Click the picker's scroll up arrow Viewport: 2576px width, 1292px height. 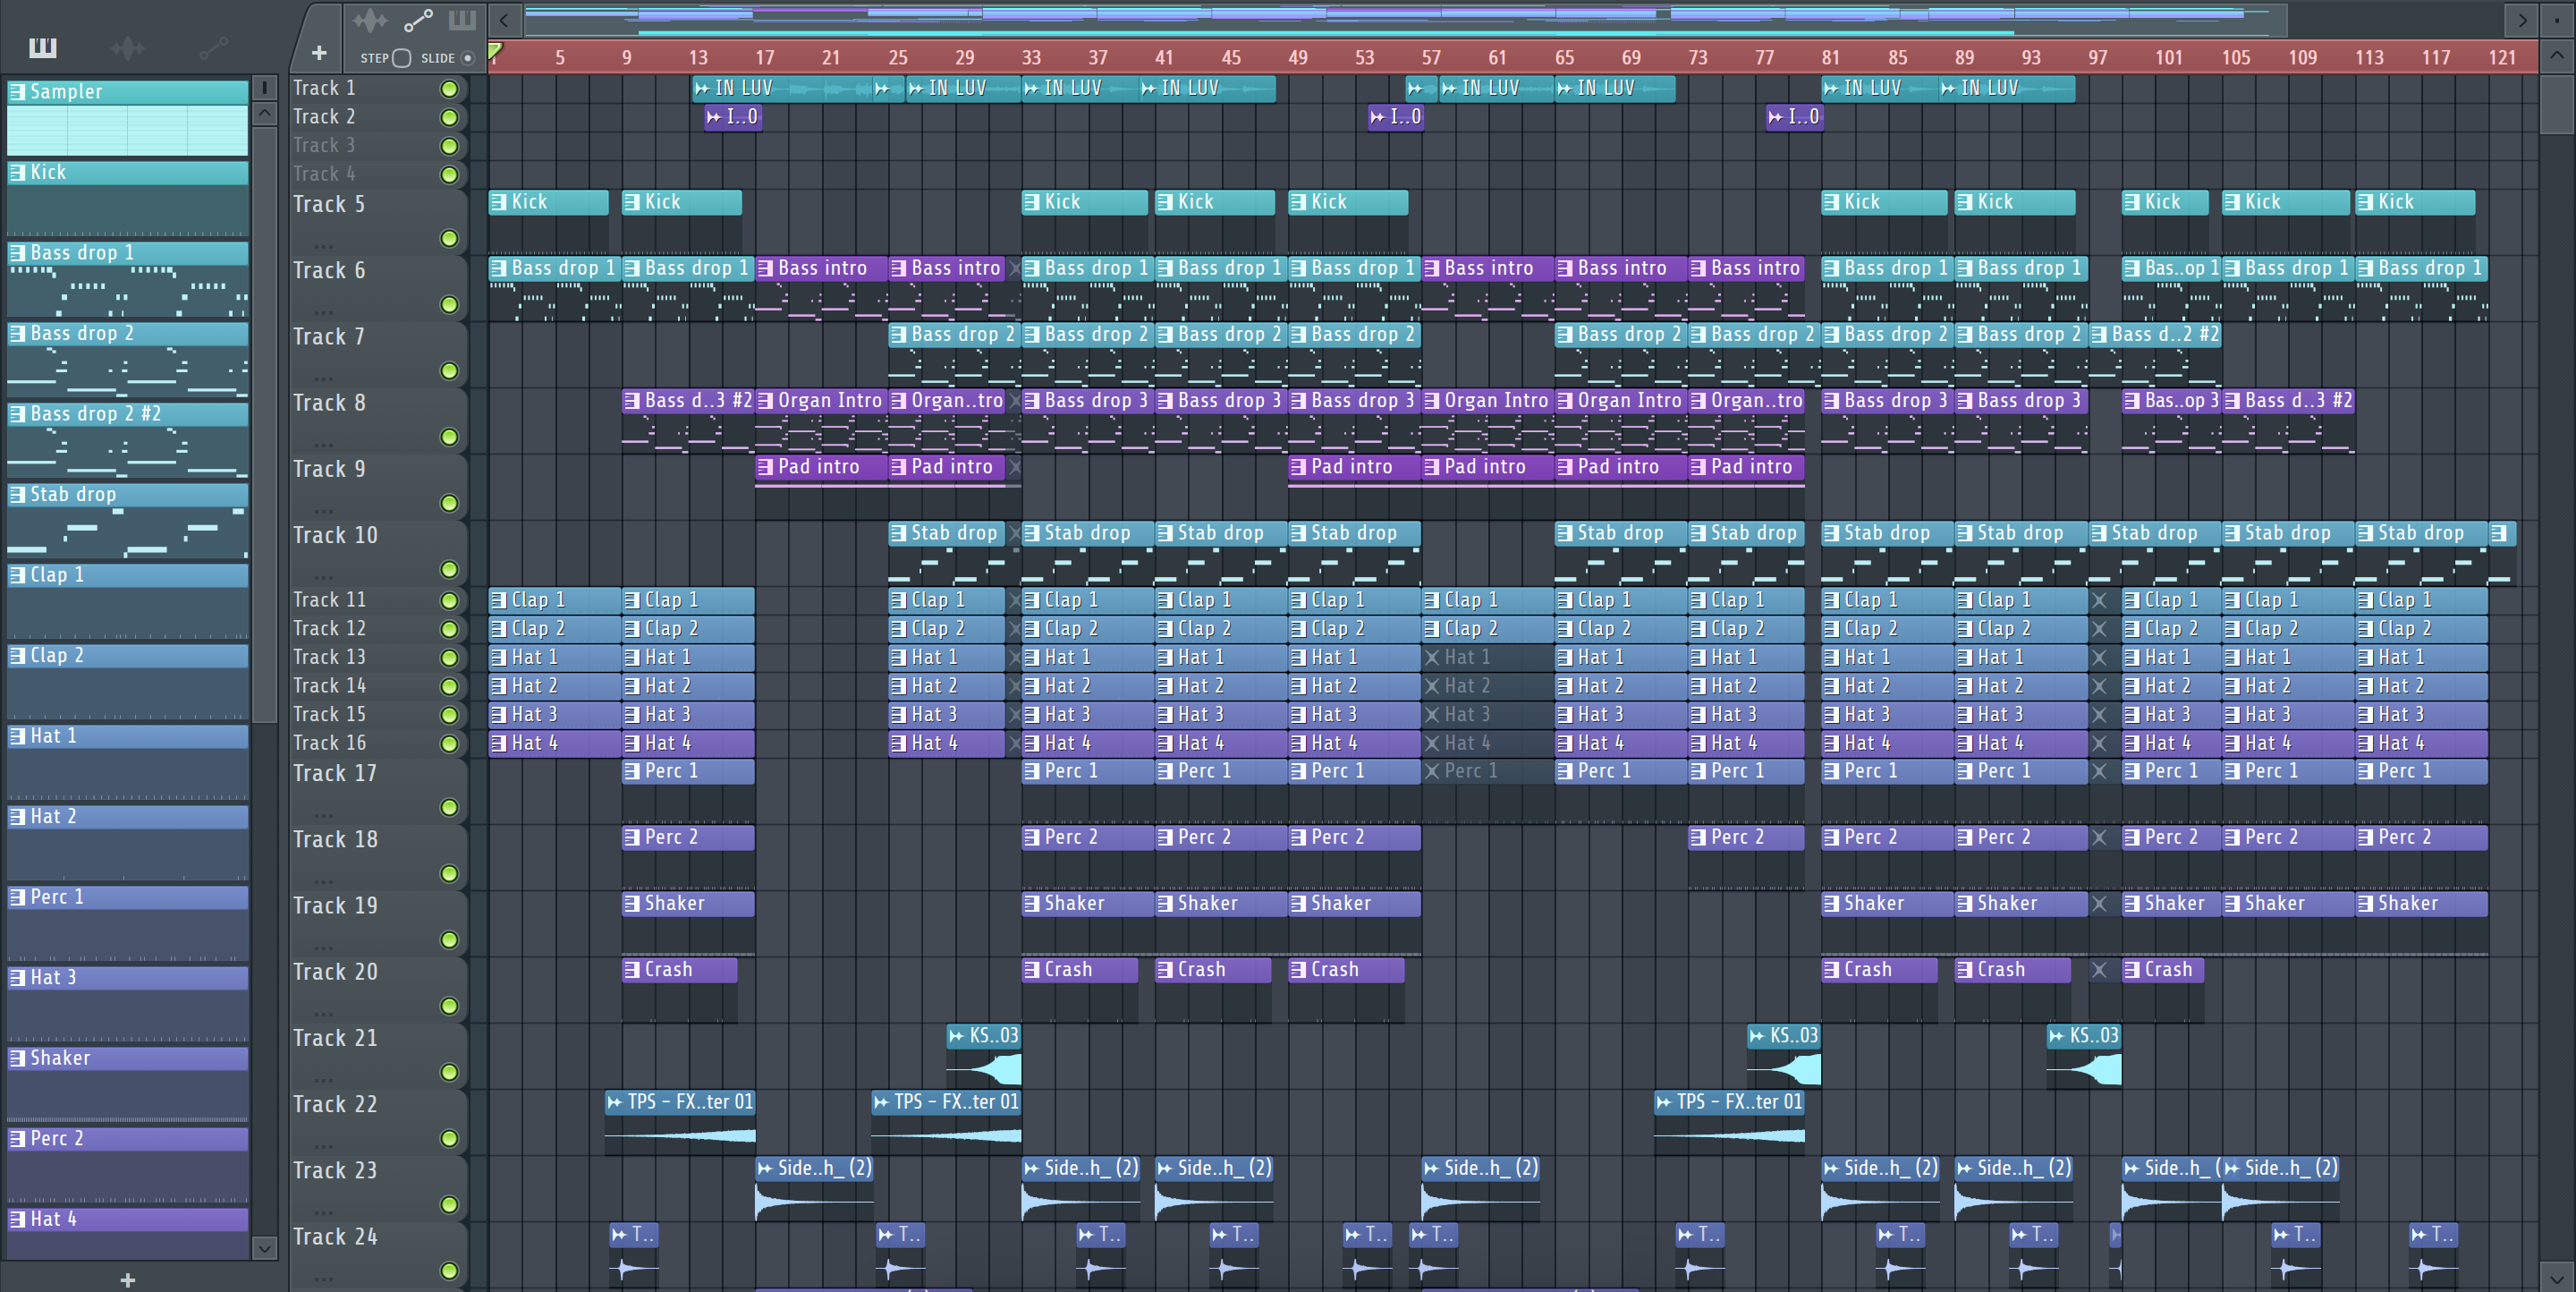tap(264, 113)
